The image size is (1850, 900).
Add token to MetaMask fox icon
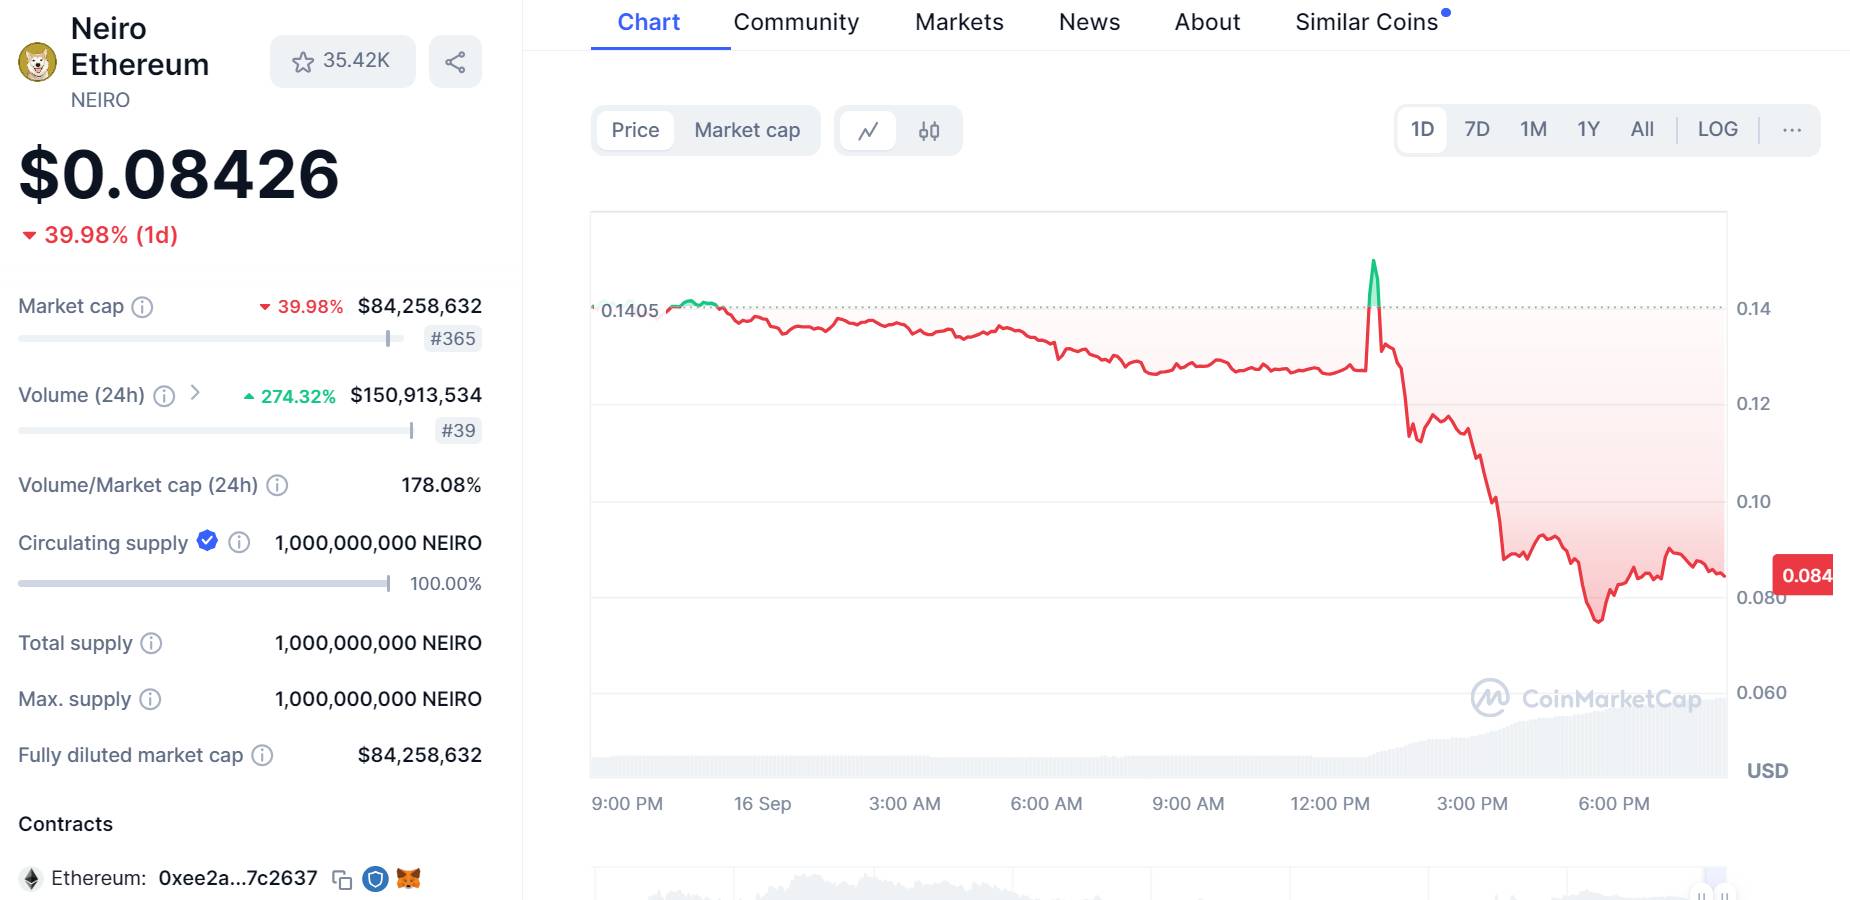coord(408,879)
